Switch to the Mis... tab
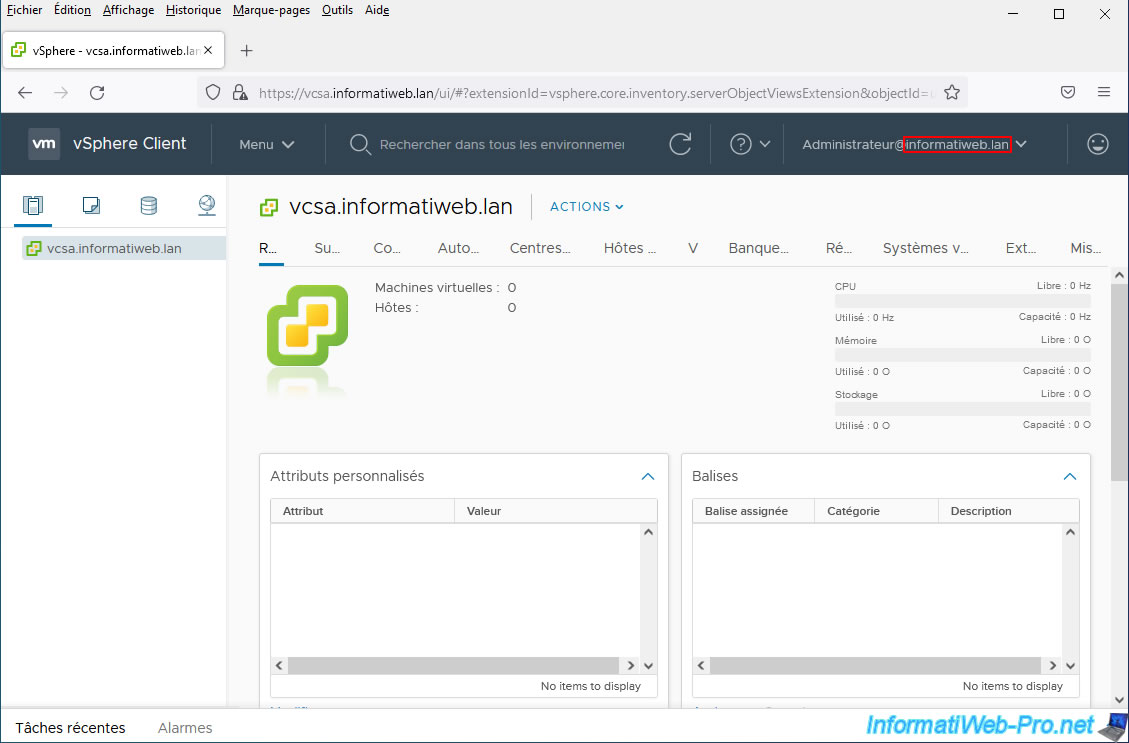The width and height of the screenshot is (1129, 743). pyautogui.click(x=1086, y=248)
